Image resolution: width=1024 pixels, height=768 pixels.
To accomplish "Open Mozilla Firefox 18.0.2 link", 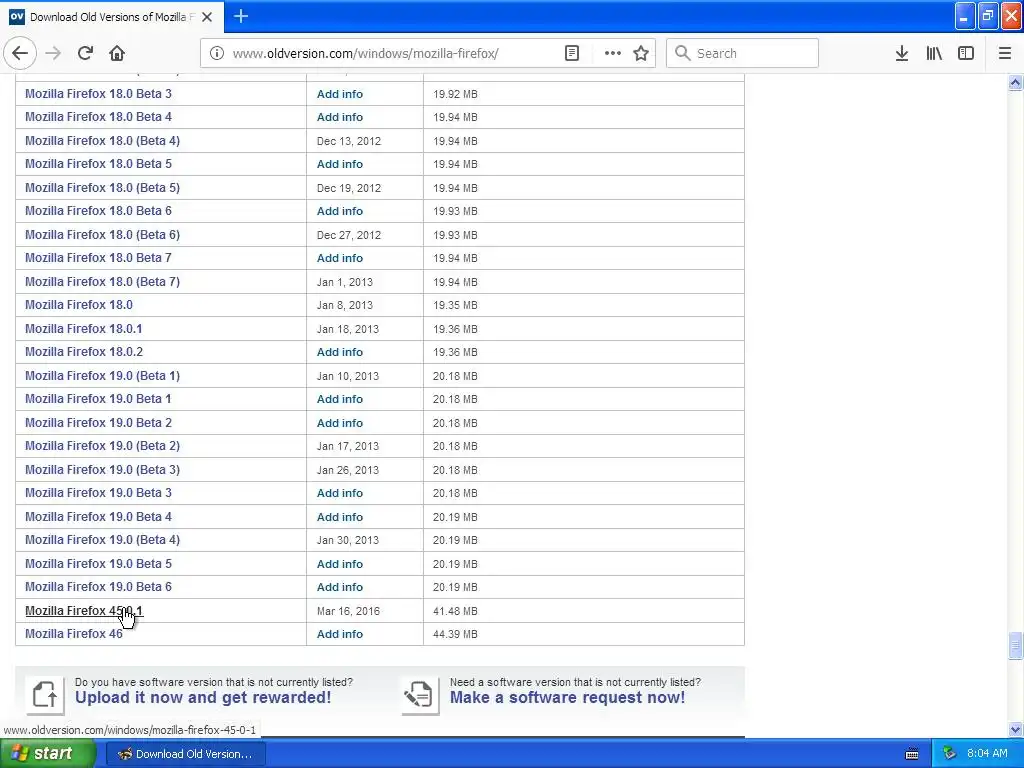I will 84,351.
